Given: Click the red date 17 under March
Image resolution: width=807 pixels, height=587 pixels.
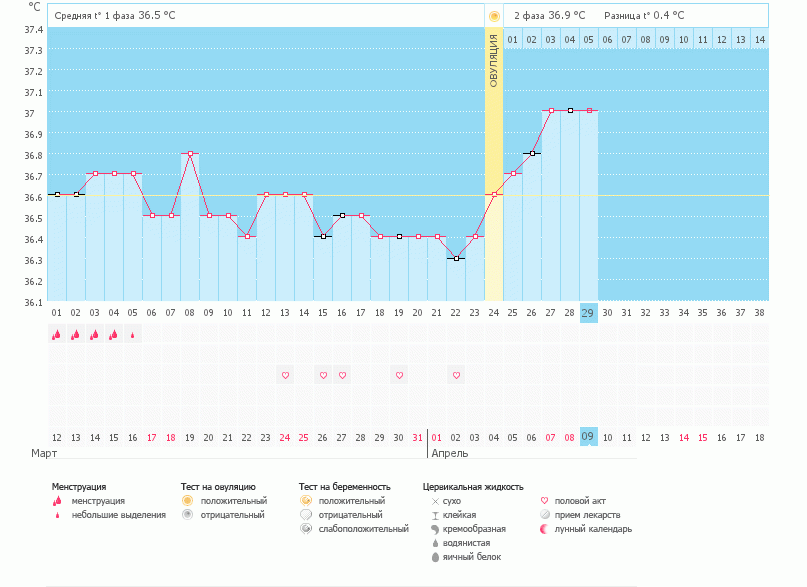Looking at the screenshot, I should point(152,437).
